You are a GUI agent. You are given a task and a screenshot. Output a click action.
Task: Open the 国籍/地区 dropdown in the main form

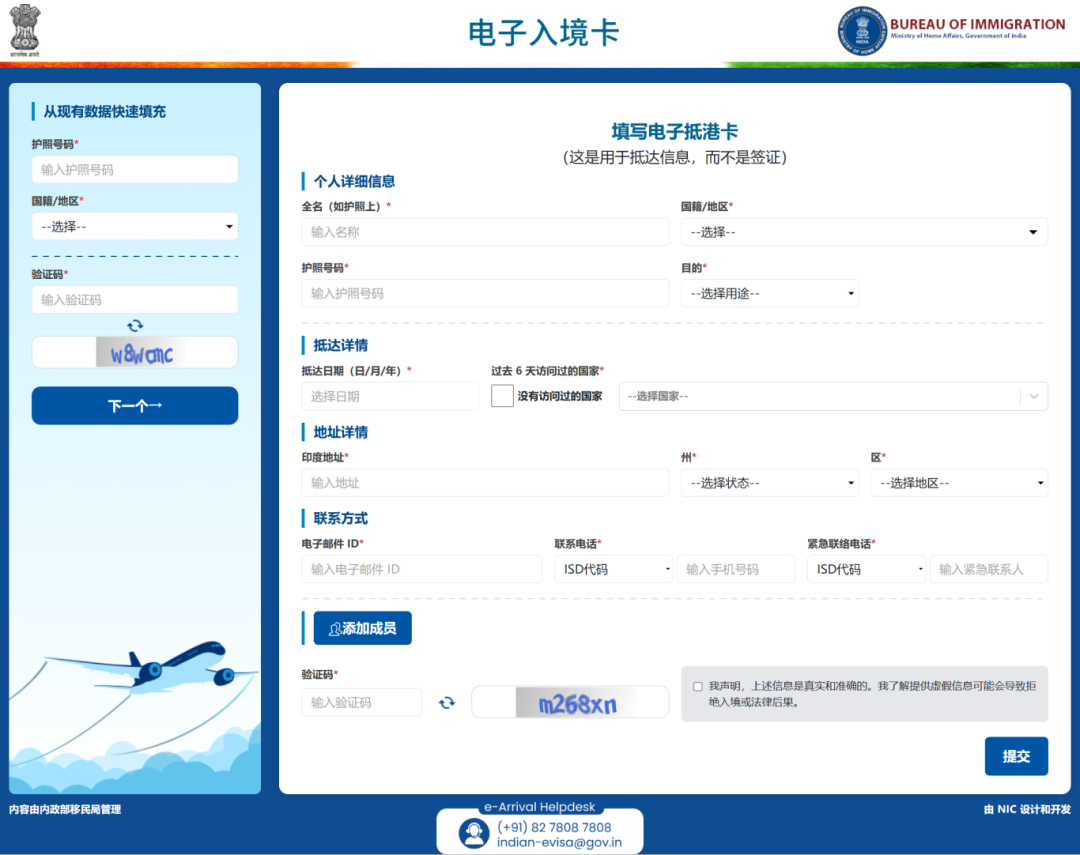point(864,232)
